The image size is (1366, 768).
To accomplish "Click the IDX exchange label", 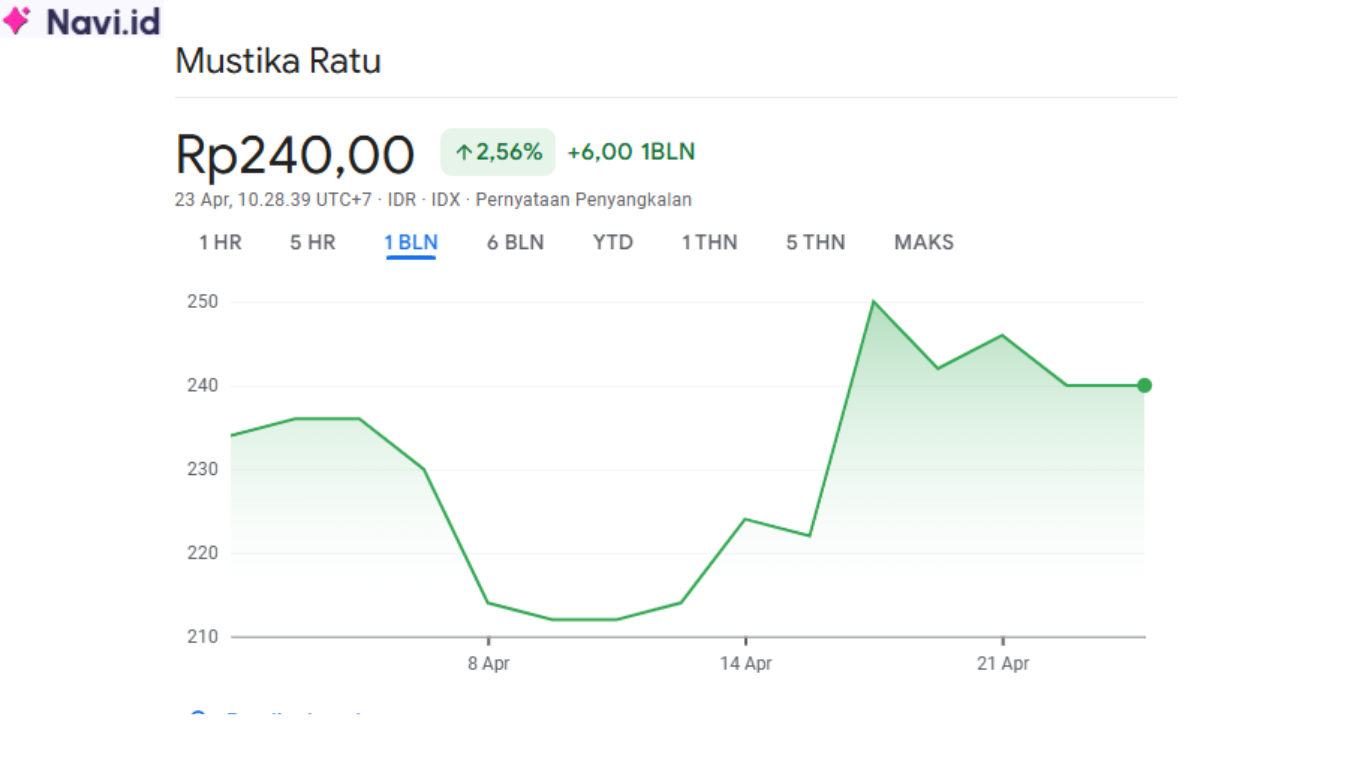I will [x=446, y=200].
